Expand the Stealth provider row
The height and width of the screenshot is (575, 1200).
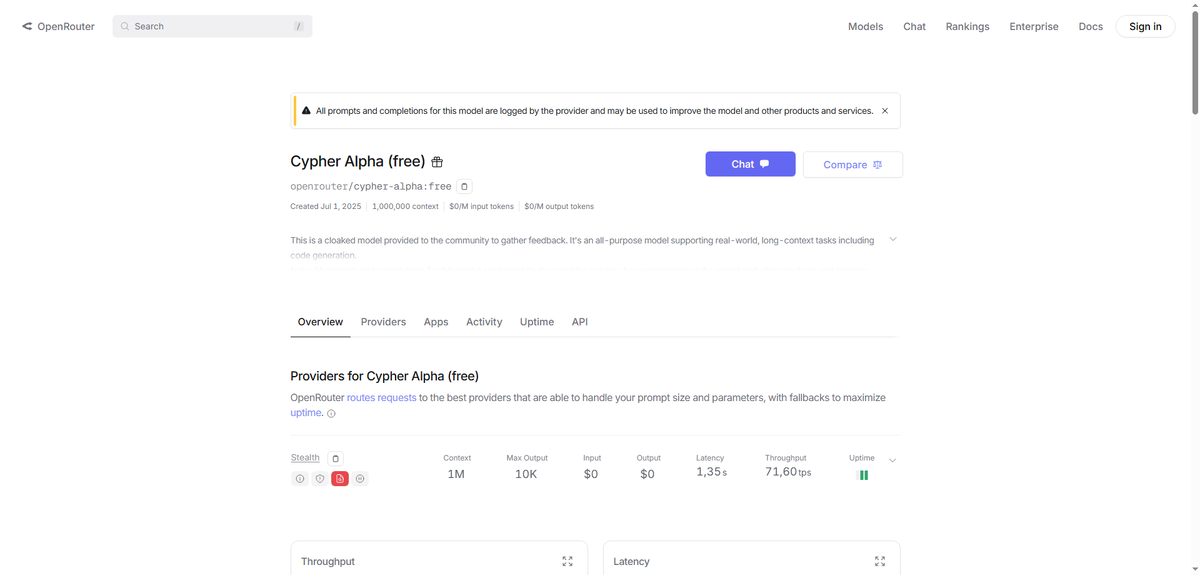893,460
